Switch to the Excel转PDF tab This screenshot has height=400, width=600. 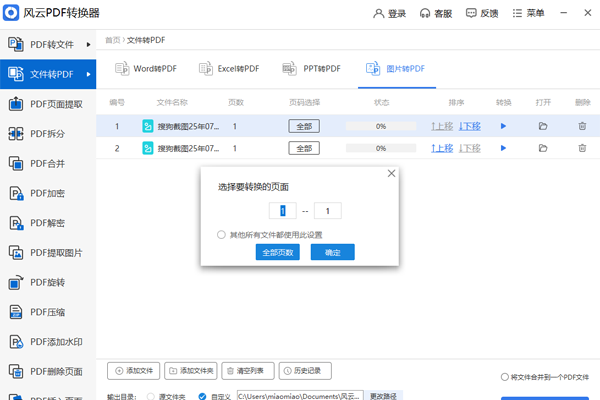coord(232,69)
